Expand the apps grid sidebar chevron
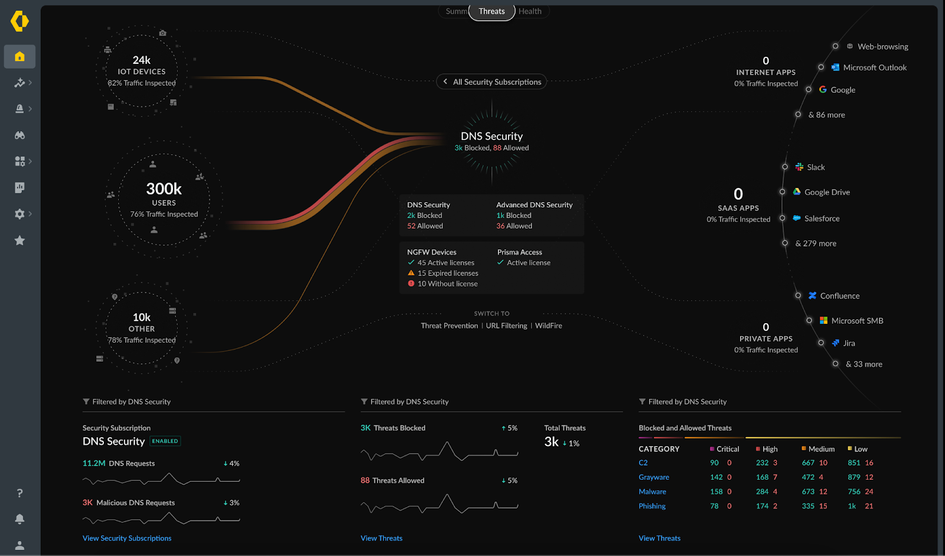Screen dimensions: 945x556 pyautogui.click(x=30, y=161)
